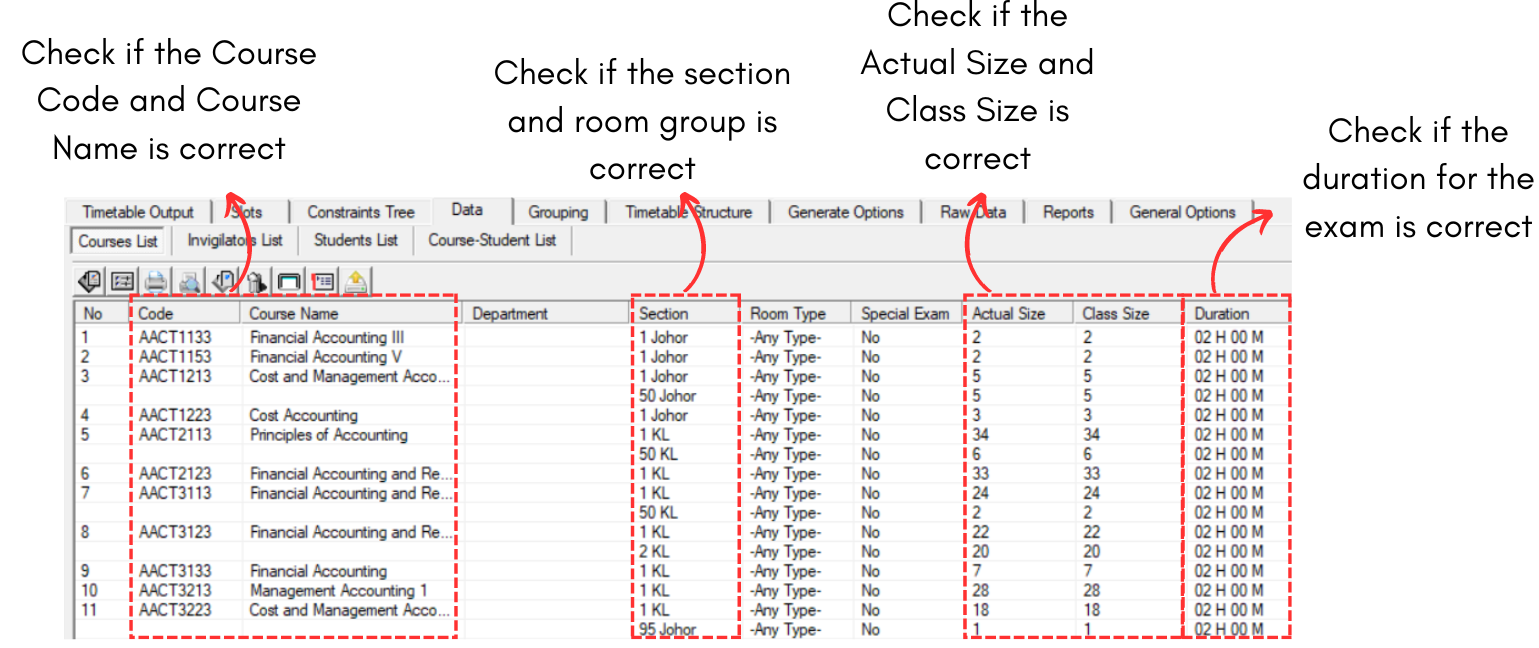Screen dimensions: 1539x648
Task: Click the sliders options icon in the toolbar
Action: click(x=123, y=282)
